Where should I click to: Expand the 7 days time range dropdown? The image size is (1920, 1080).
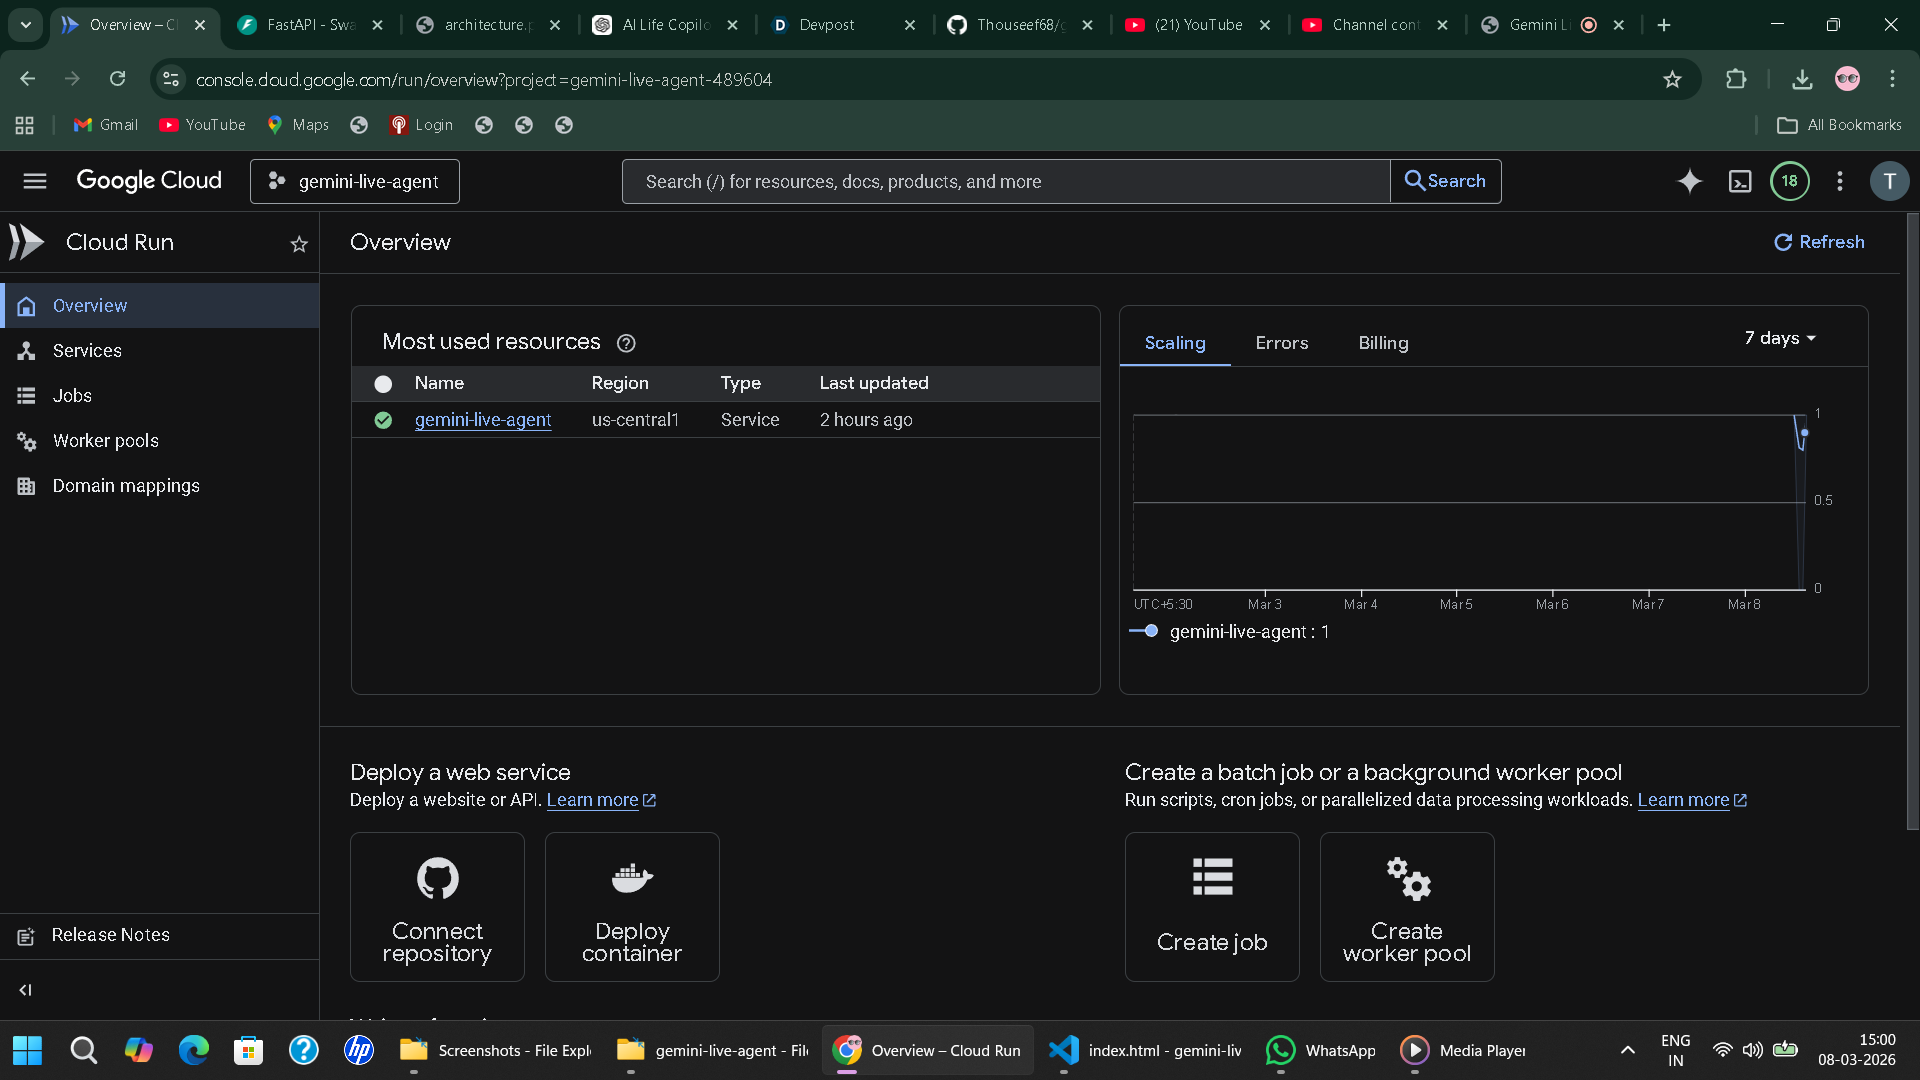[x=1780, y=338]
